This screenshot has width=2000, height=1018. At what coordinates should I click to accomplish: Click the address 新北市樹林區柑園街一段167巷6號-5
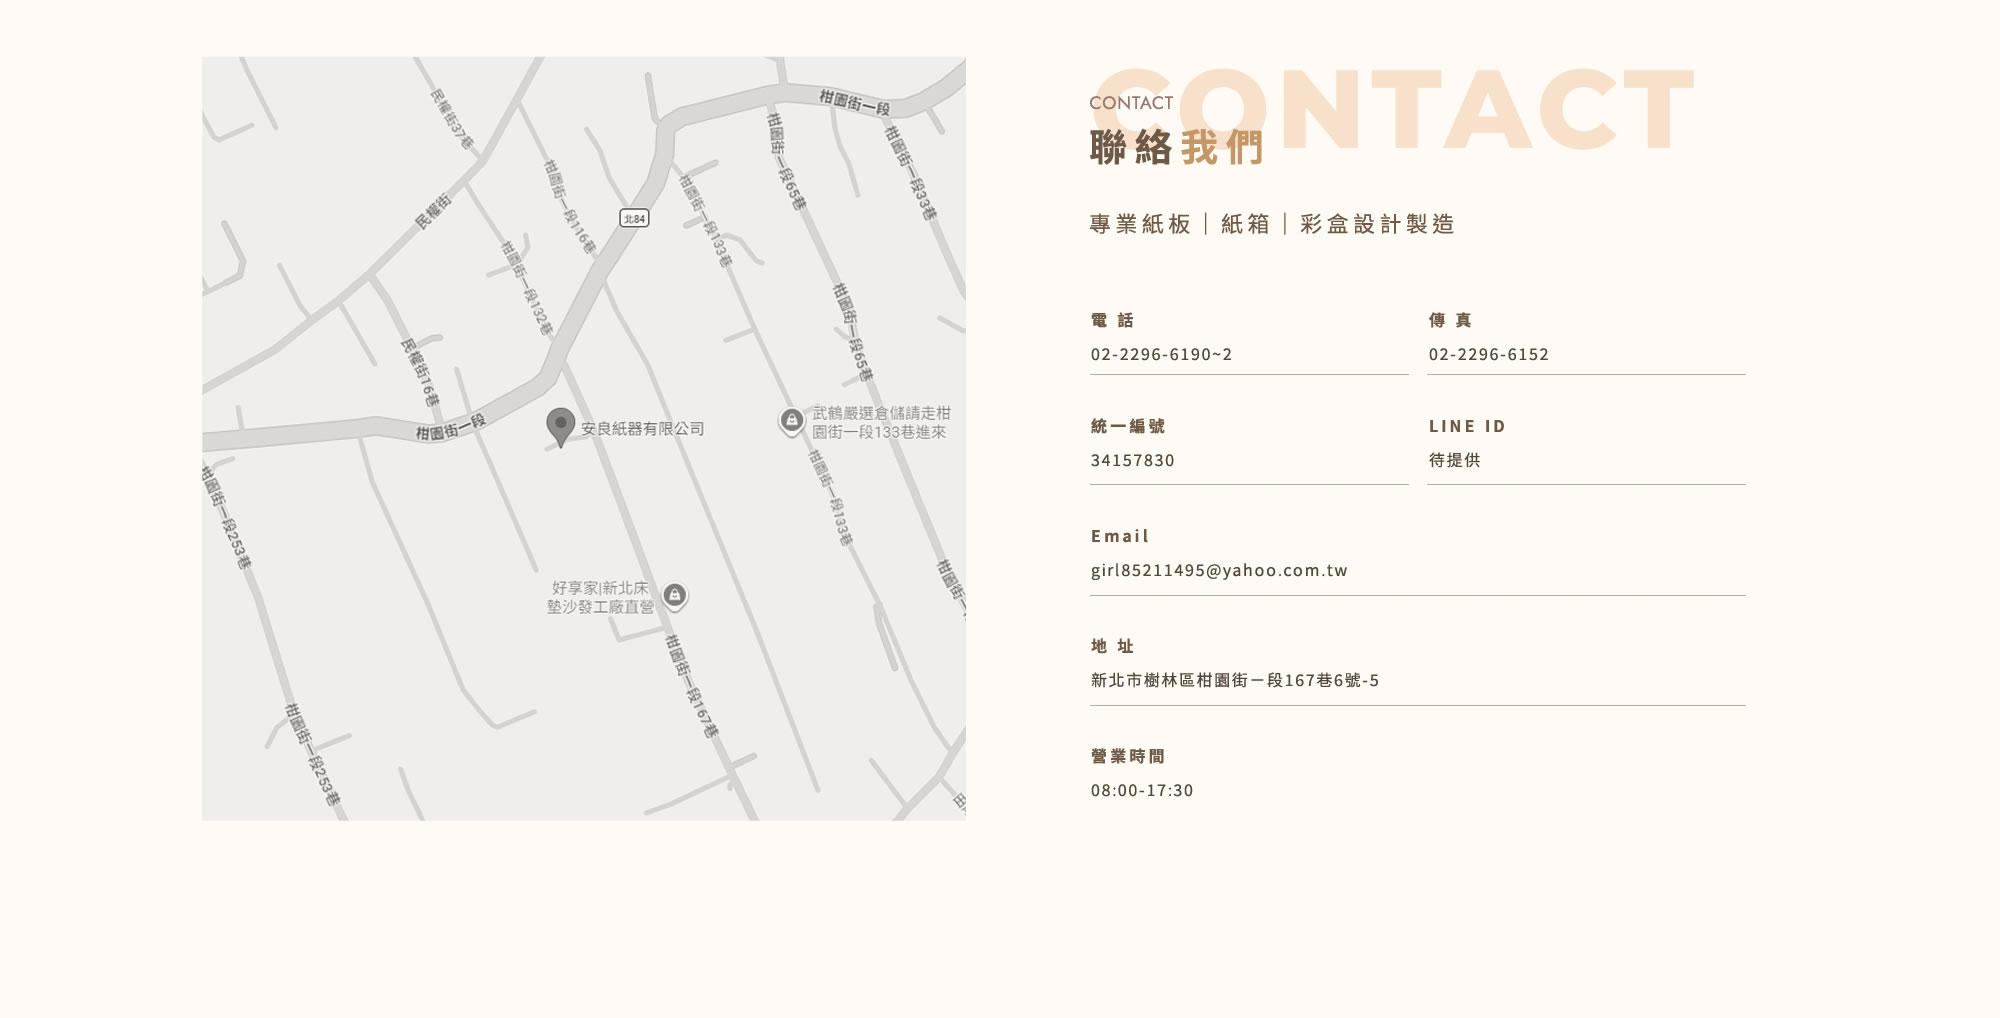(x=1234, y=681)
